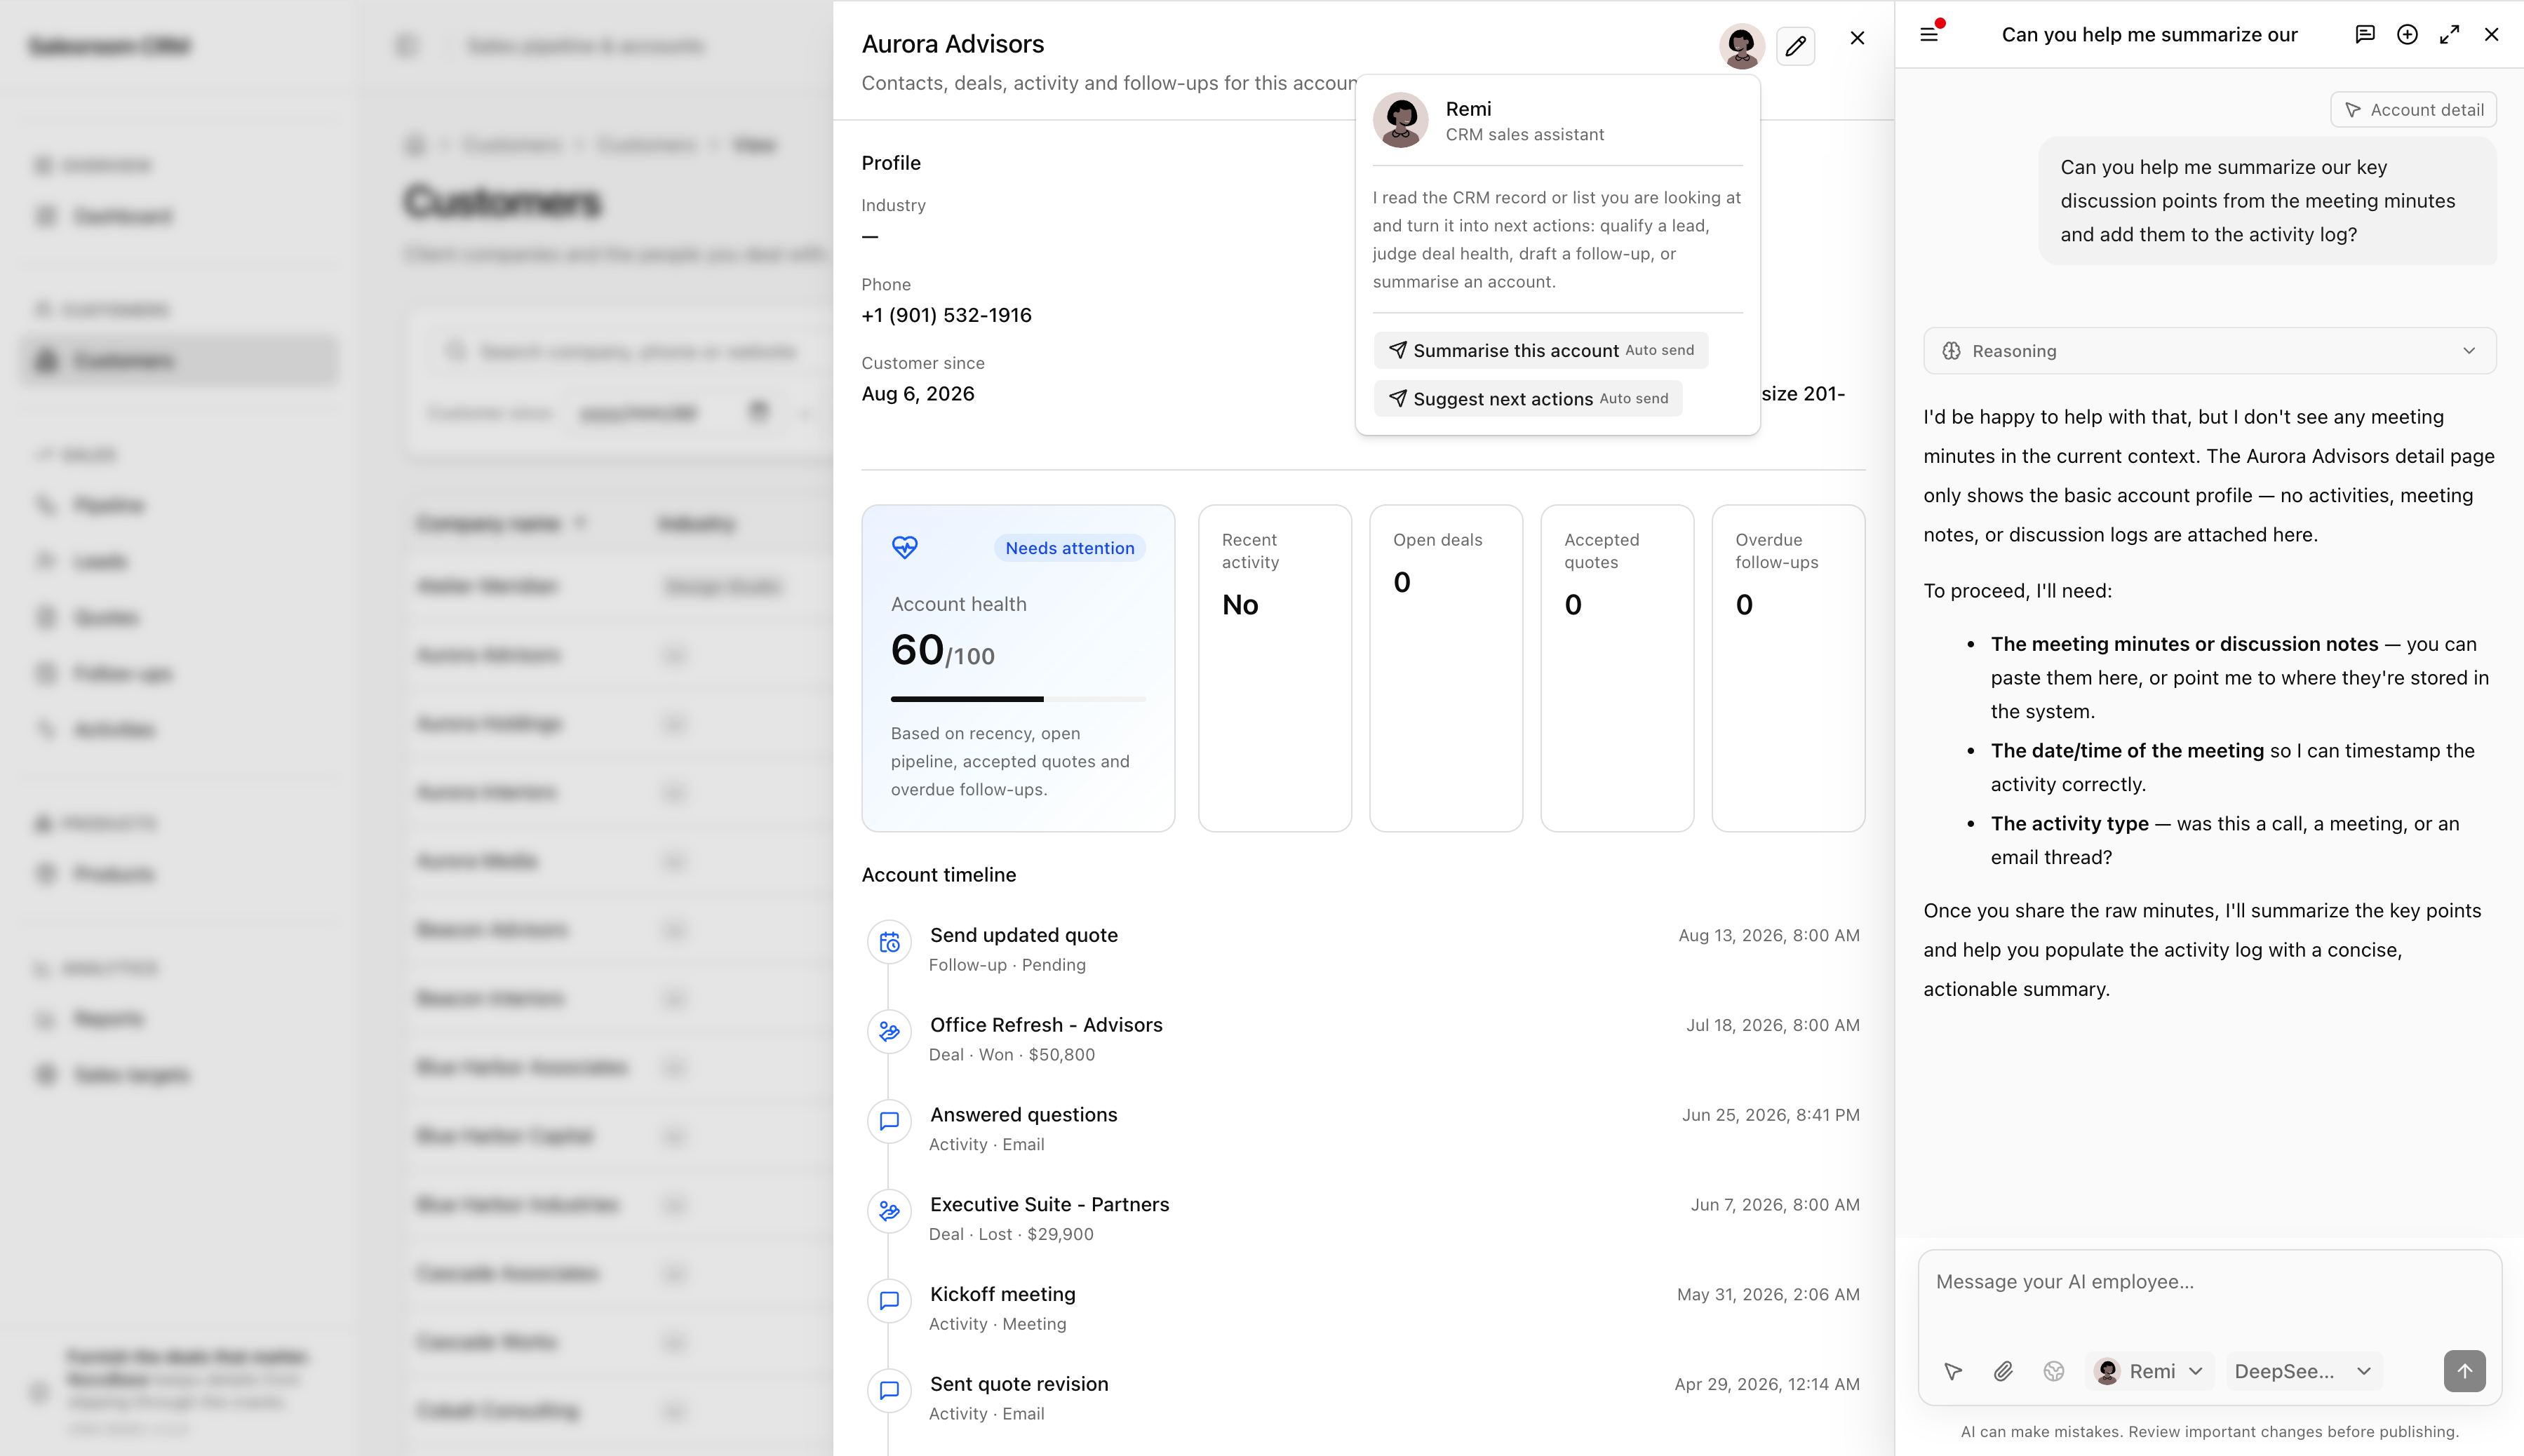Start a new chat with the plus icon
Screen dimensions: 2524x1456
2407,34
